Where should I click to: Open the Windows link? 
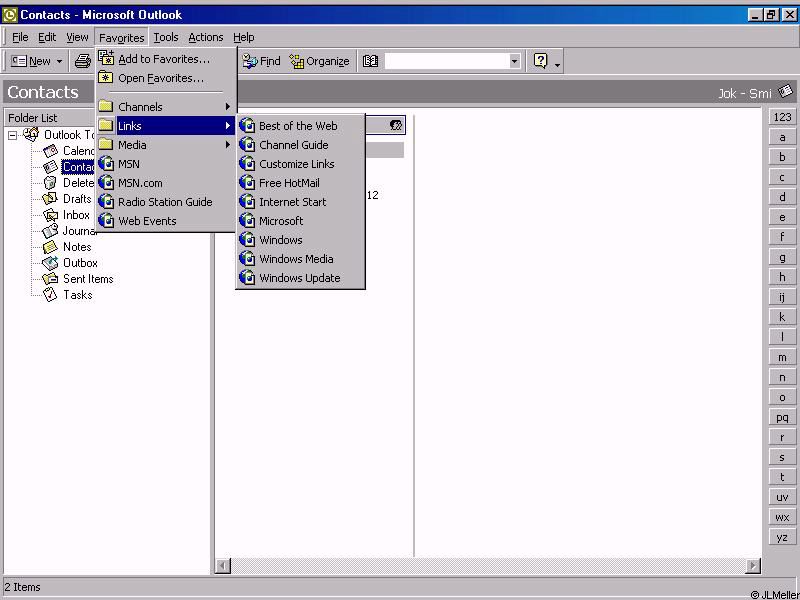click(301, 240)
